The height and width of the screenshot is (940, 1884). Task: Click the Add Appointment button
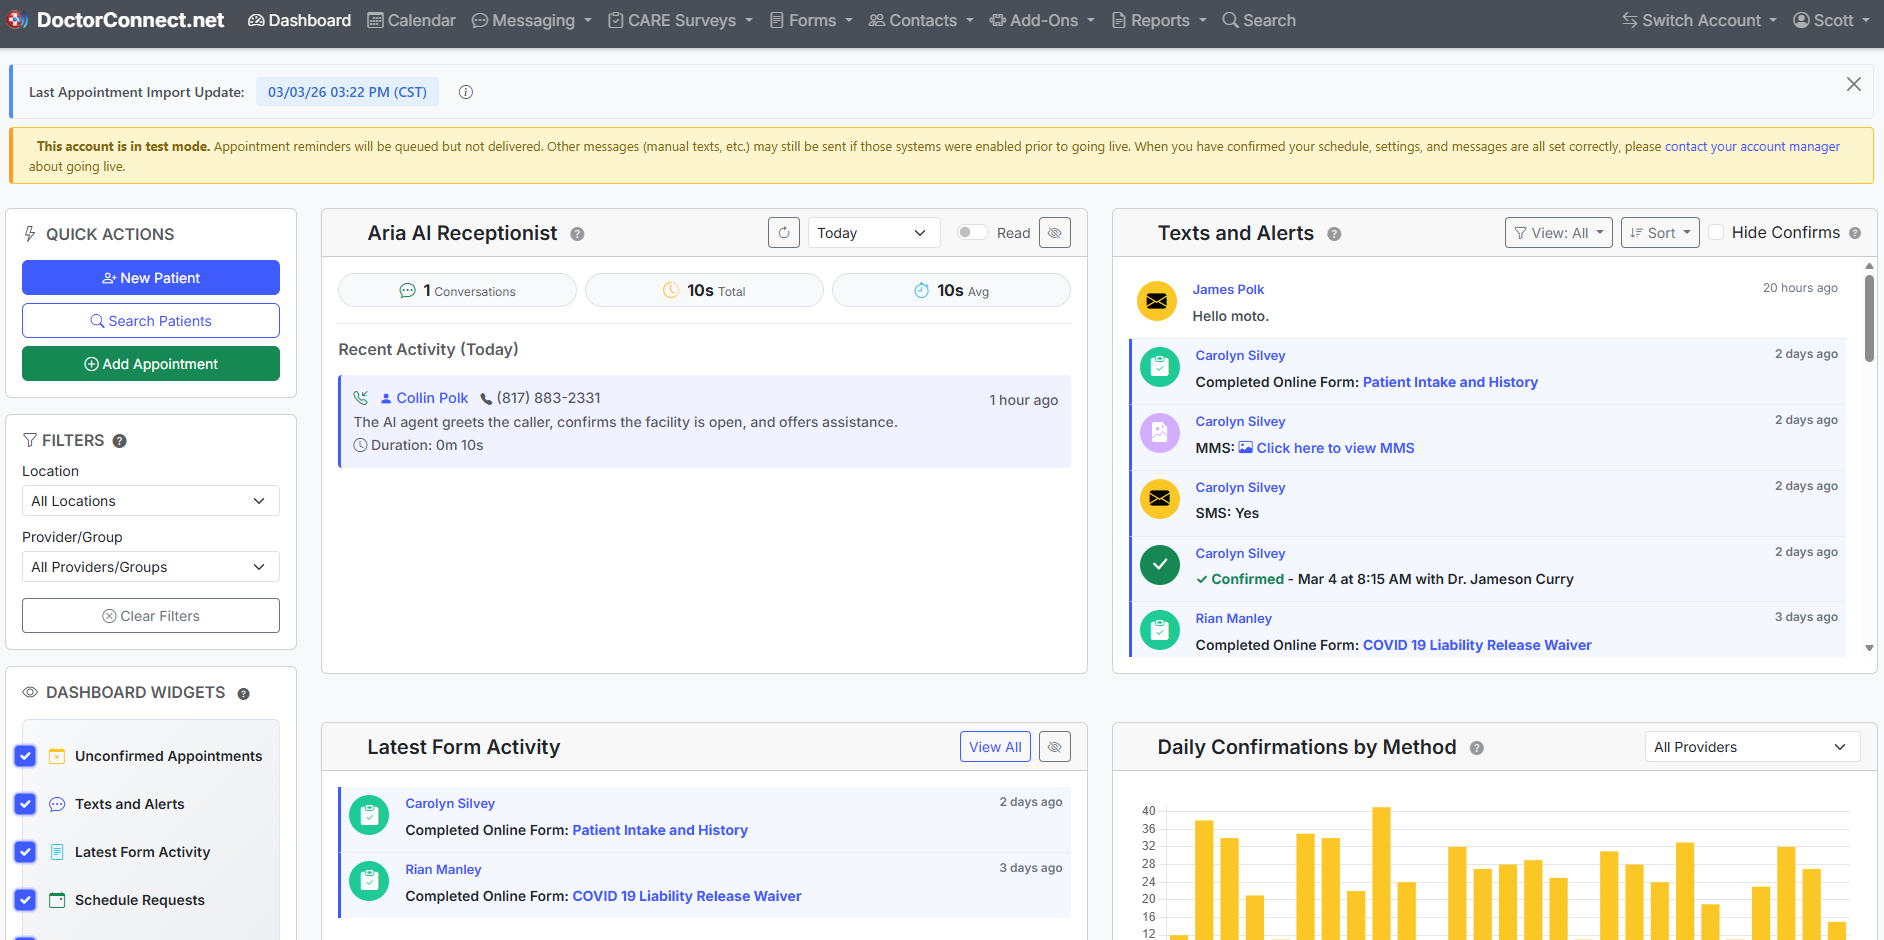point(151,364)
